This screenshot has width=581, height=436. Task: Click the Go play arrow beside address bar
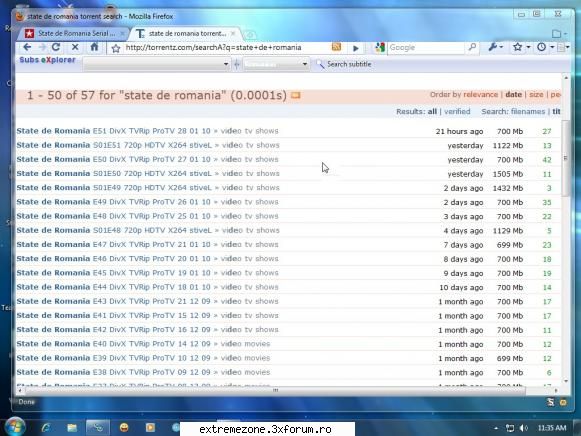356,48
